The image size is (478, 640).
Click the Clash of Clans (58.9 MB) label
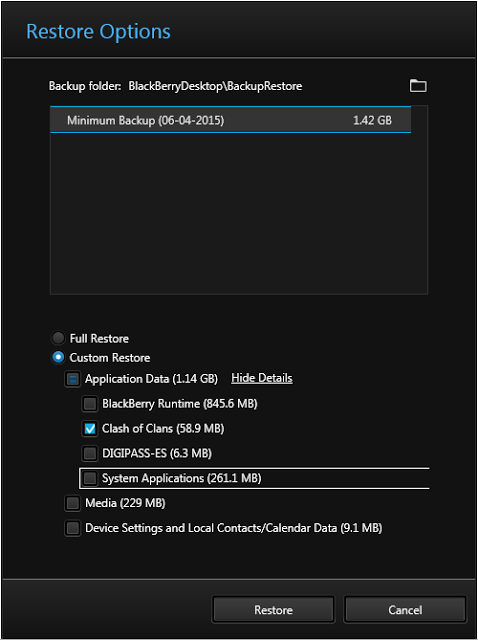pyautogui.click(x=163, y=429)
